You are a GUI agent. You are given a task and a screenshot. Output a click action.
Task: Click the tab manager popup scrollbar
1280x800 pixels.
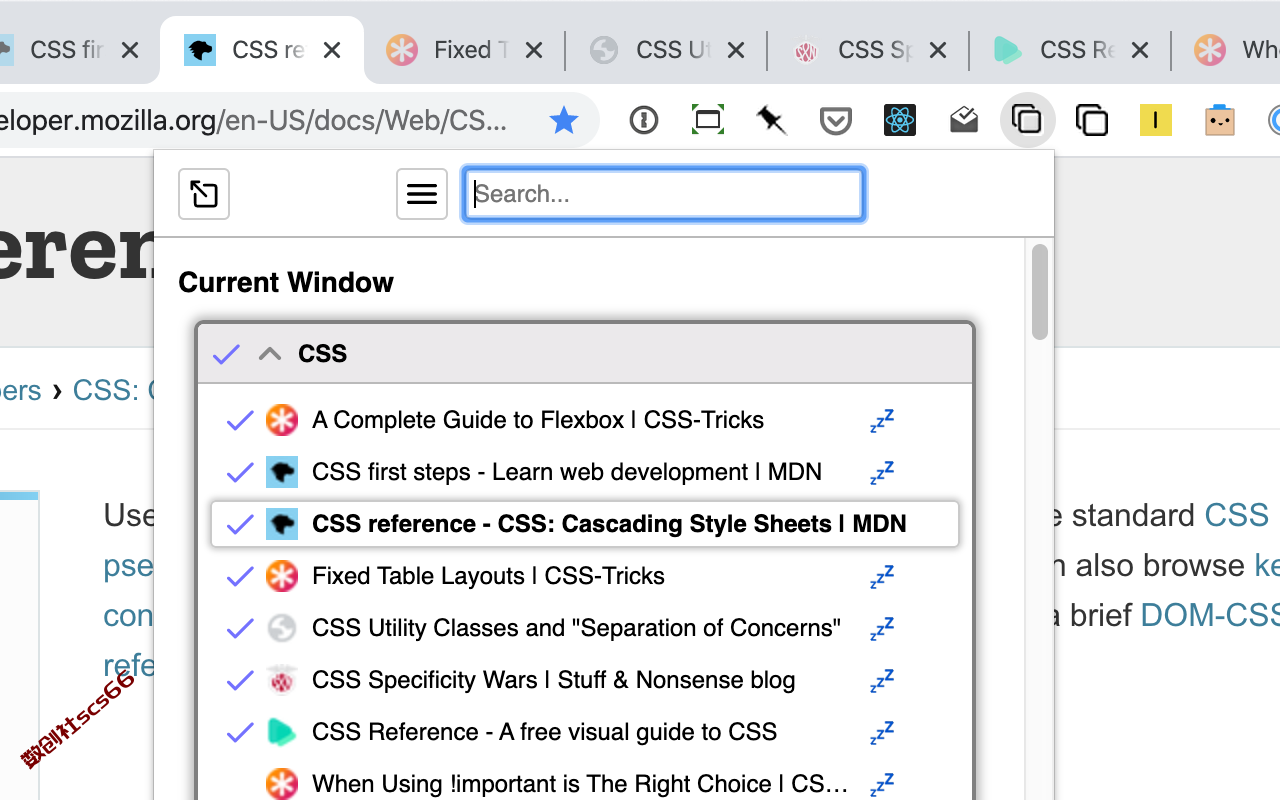tap(1040, 292)
